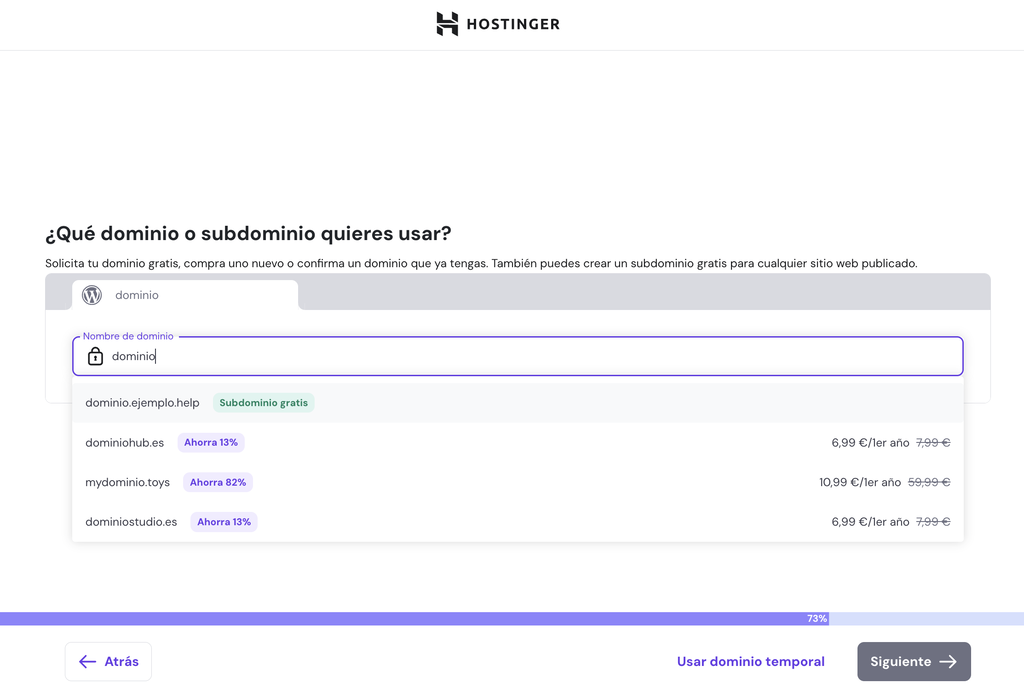
Task: Click the Siguiente button
Action: click(913, 661)
